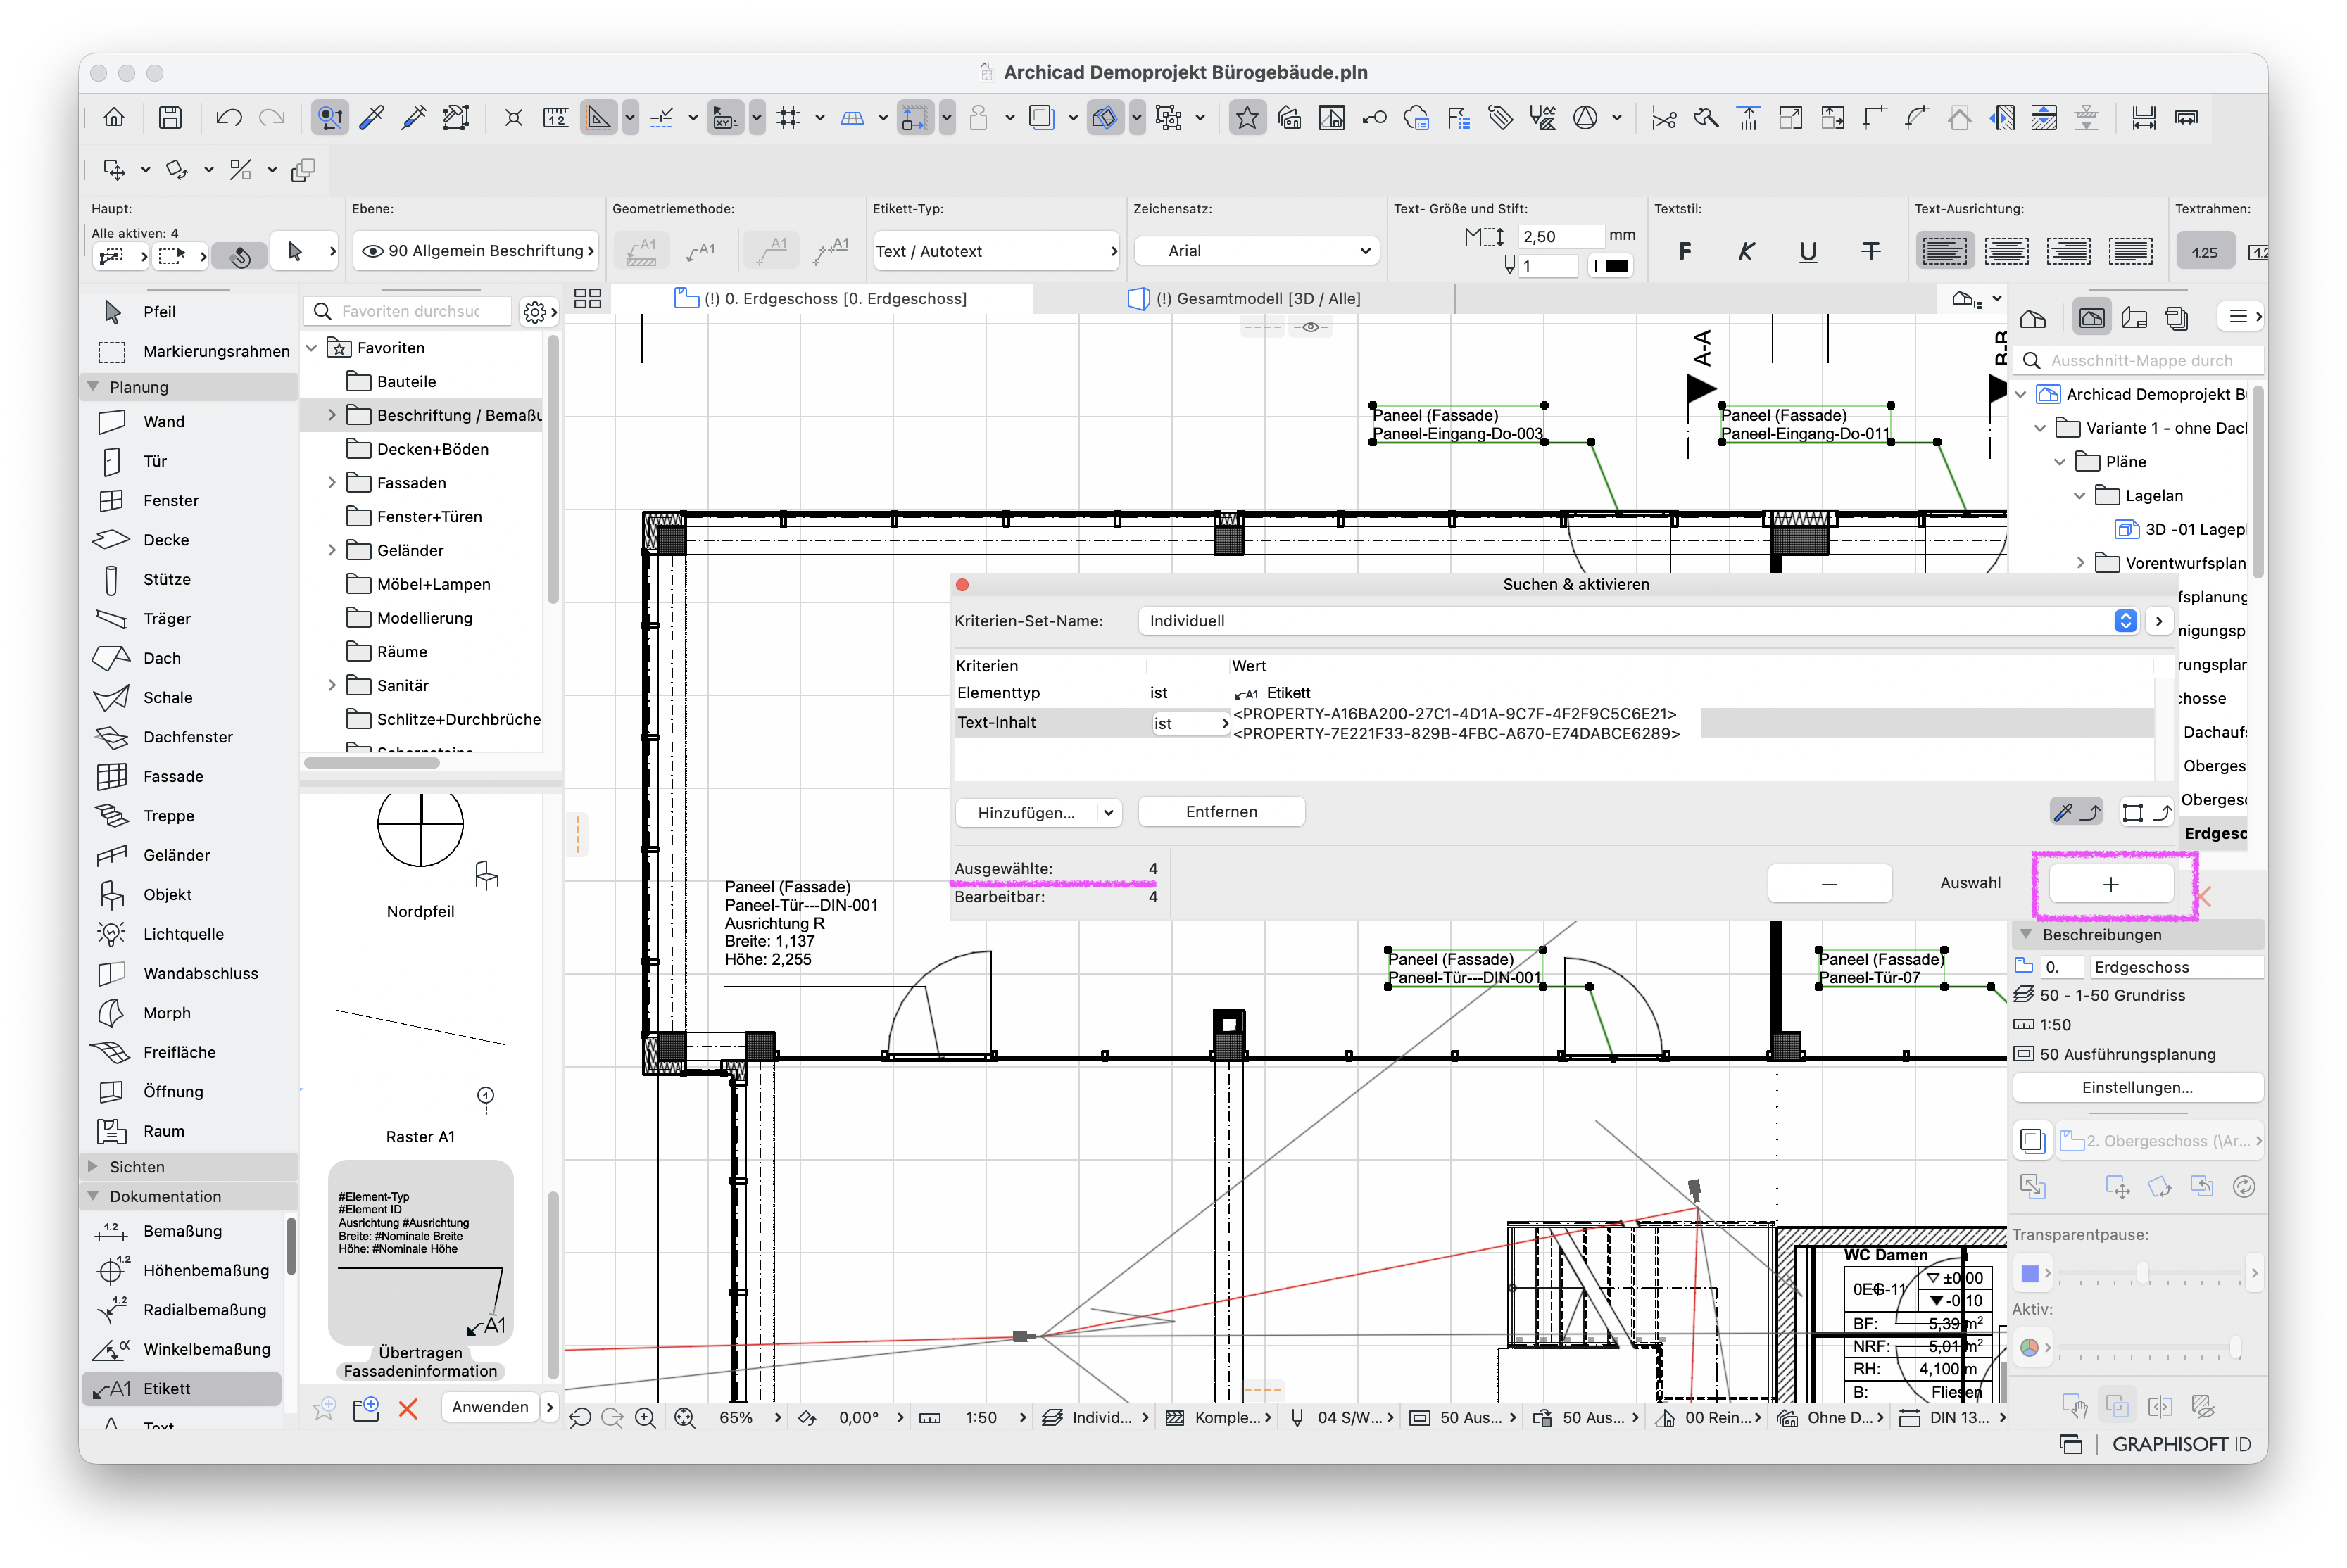Switch to Gesamtmodell 3D tab
Screen dimensions: 2347x1568
pos(1245,299)
